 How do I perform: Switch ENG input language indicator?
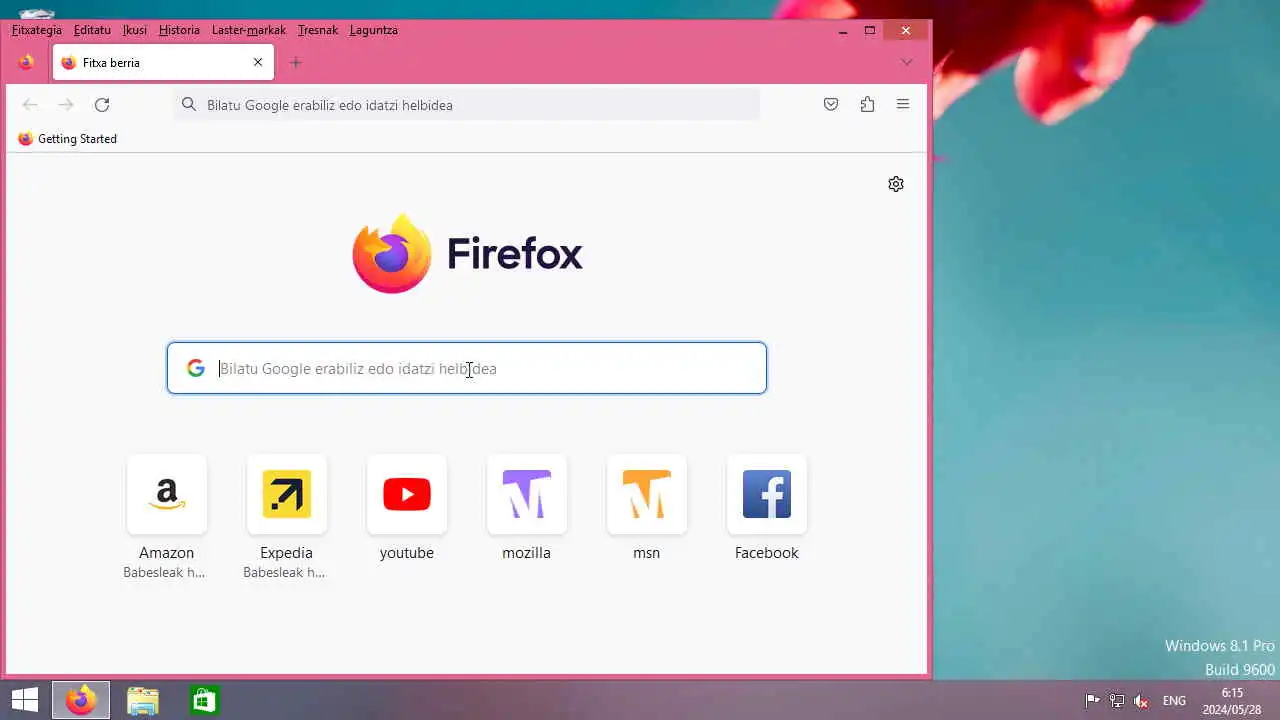[1175, 701]
